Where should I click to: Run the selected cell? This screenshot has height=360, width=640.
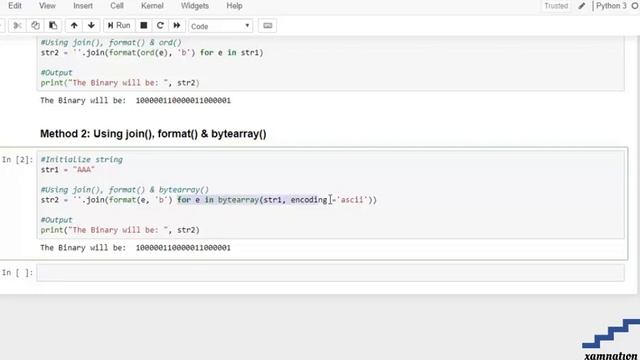(119, 26)
